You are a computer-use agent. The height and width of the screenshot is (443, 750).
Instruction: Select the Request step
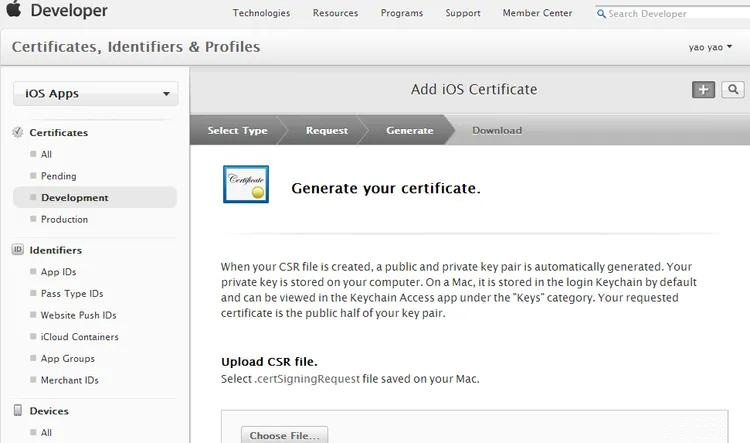327,131
